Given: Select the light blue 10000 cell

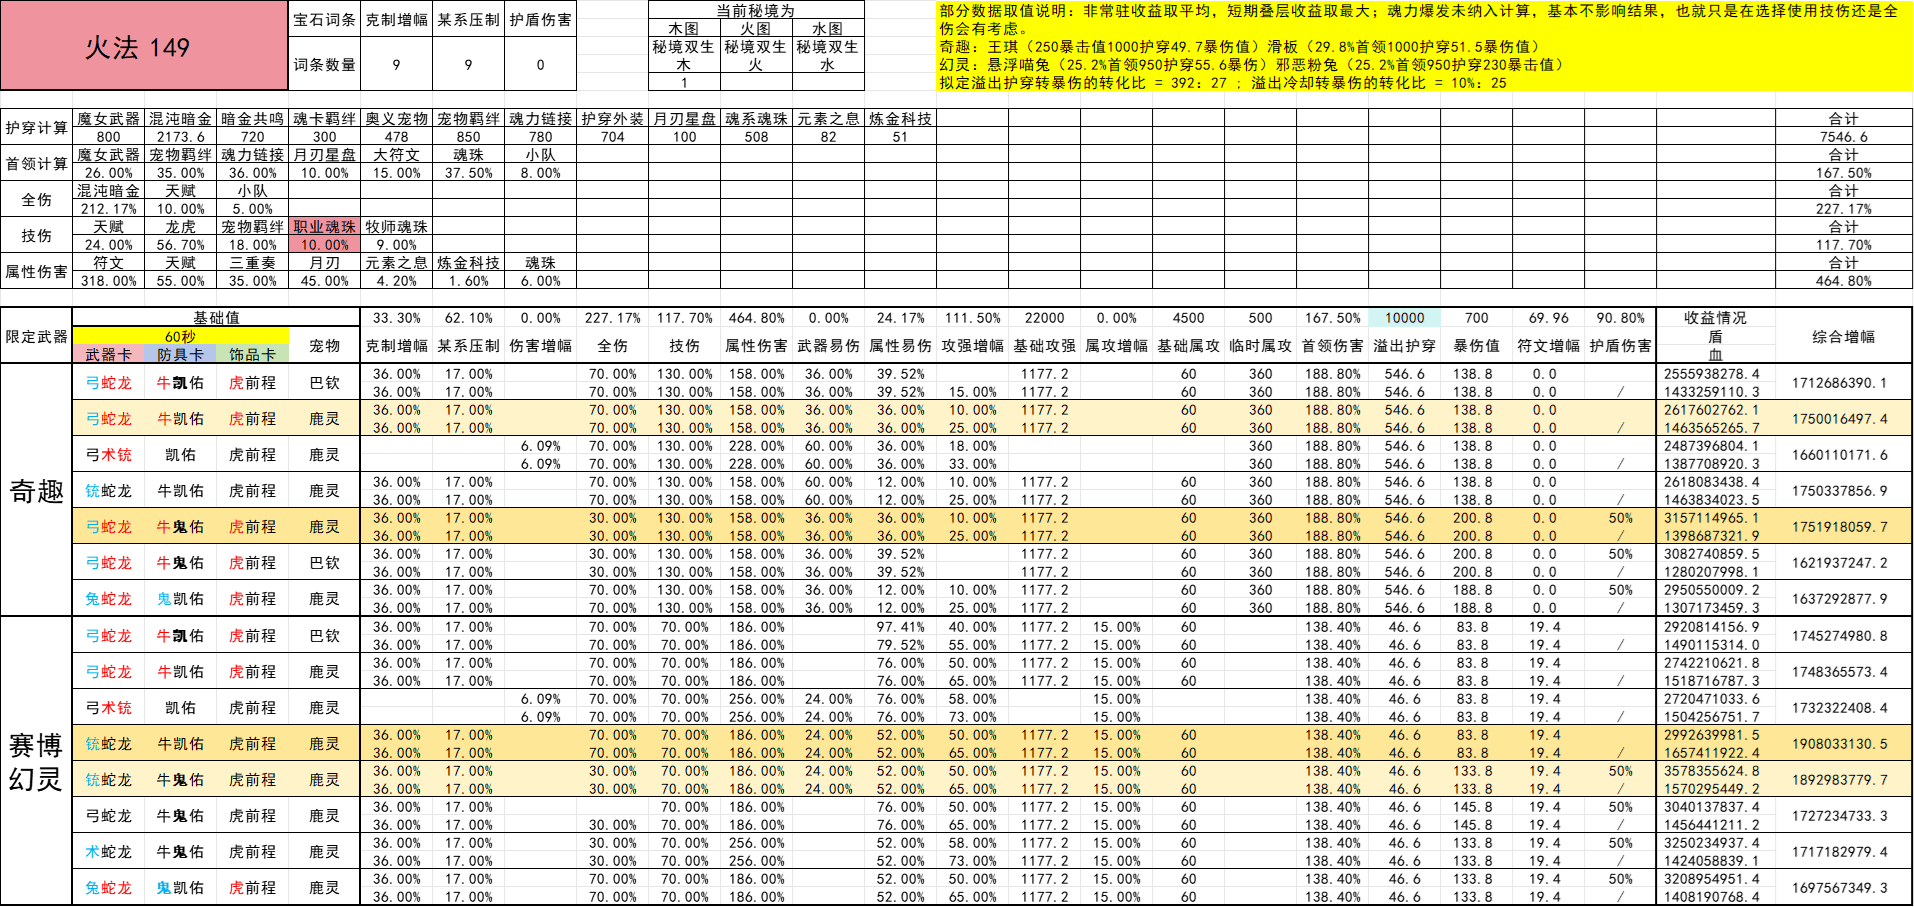Looking at the screenshot, I should coord(1404,317).
